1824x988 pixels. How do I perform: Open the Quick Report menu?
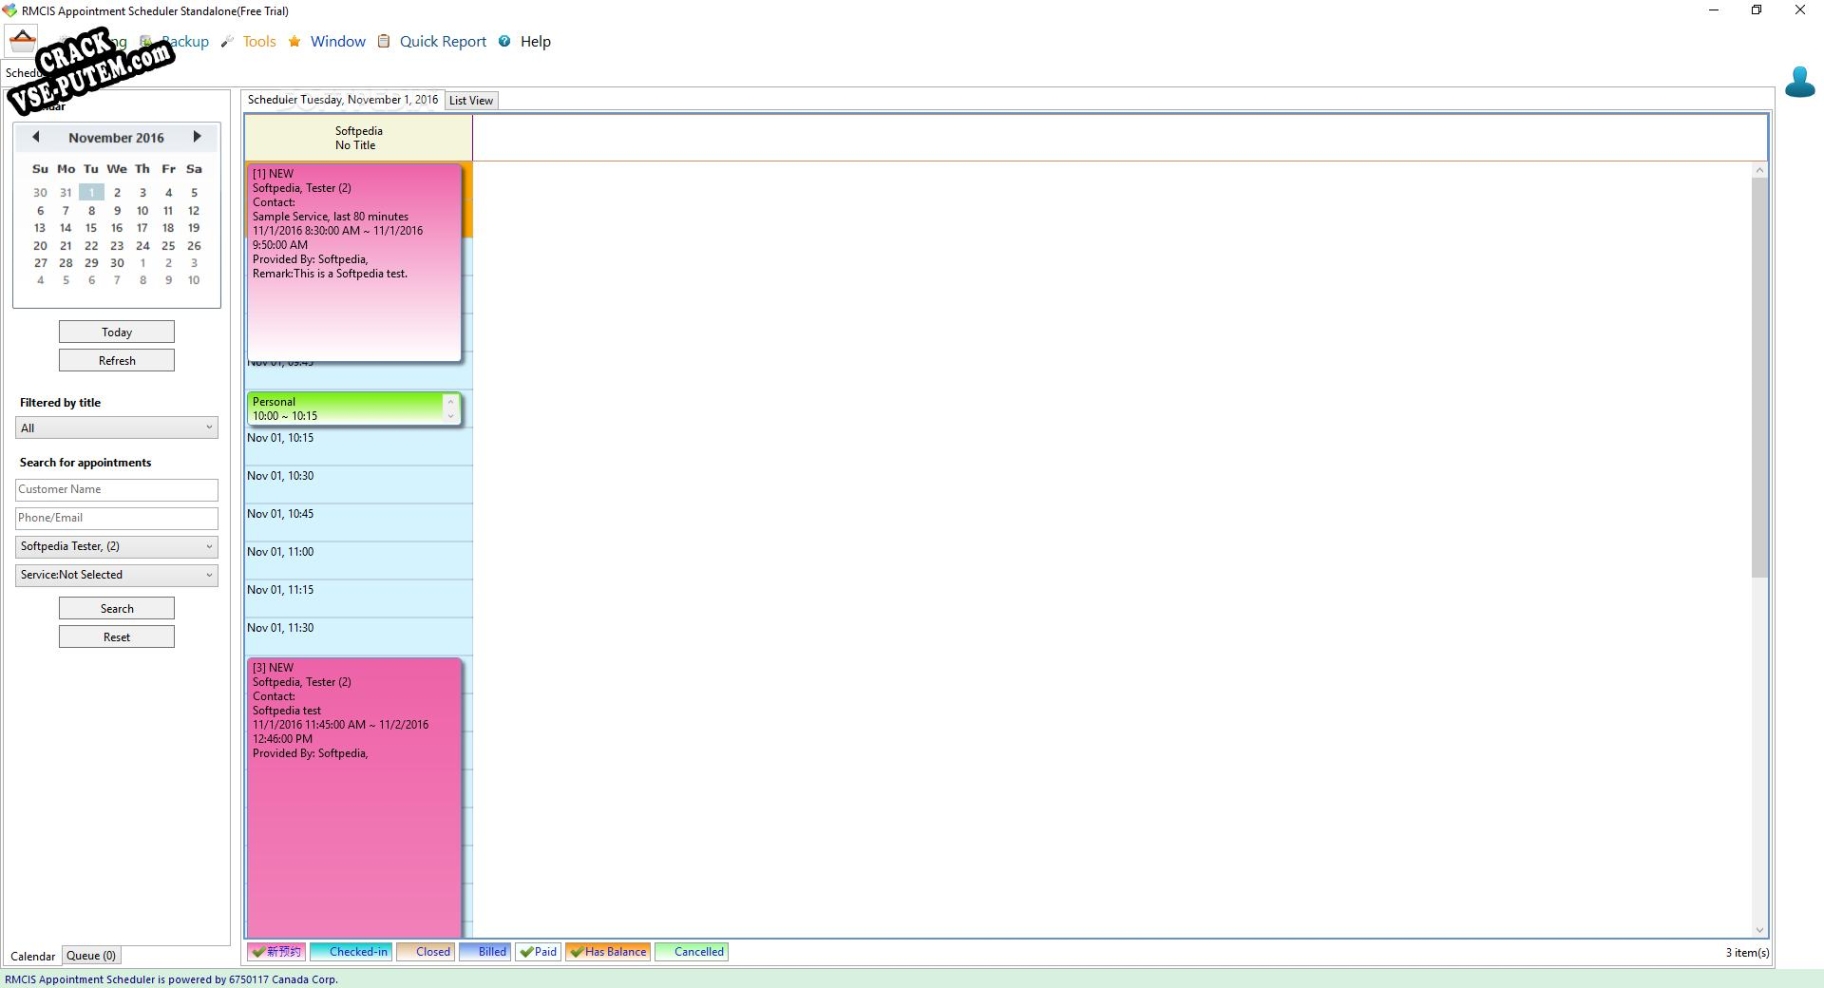[443, 42]
